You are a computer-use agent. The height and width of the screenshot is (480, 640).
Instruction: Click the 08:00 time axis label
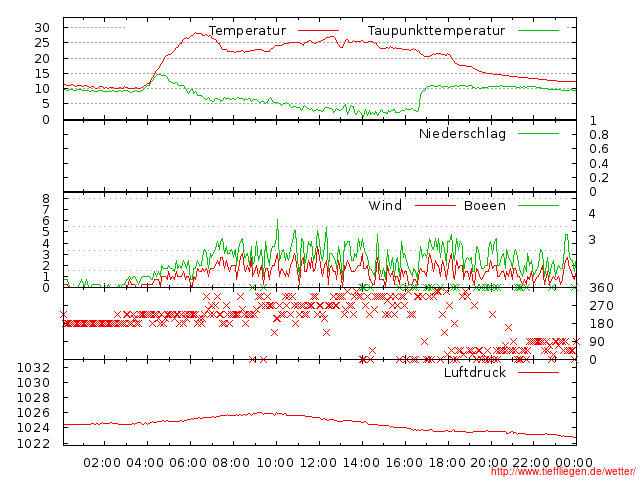pyautogui.click(x=231, y=463)
